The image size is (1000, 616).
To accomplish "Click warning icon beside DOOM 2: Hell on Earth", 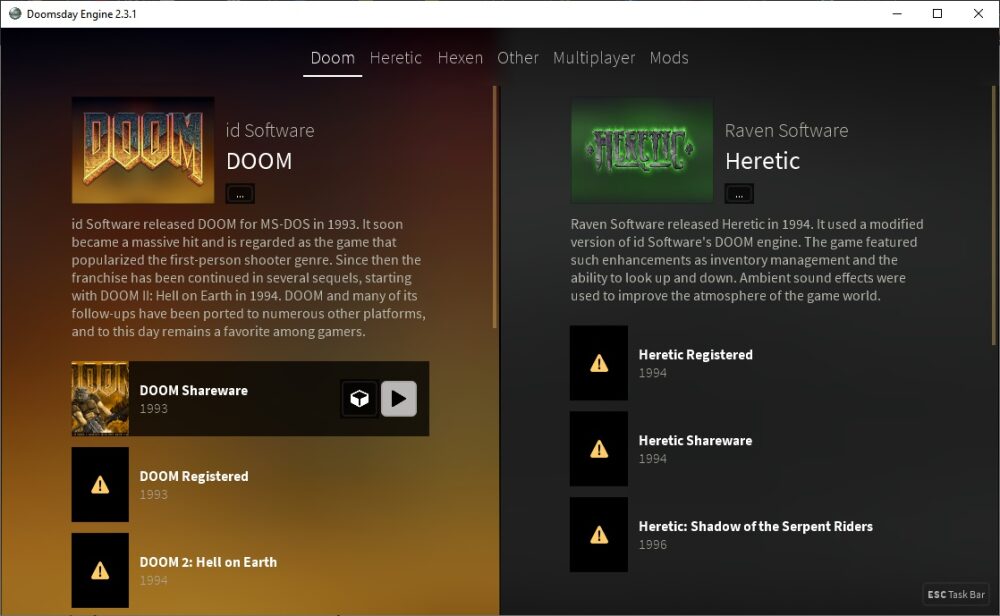I will point(100,571).
